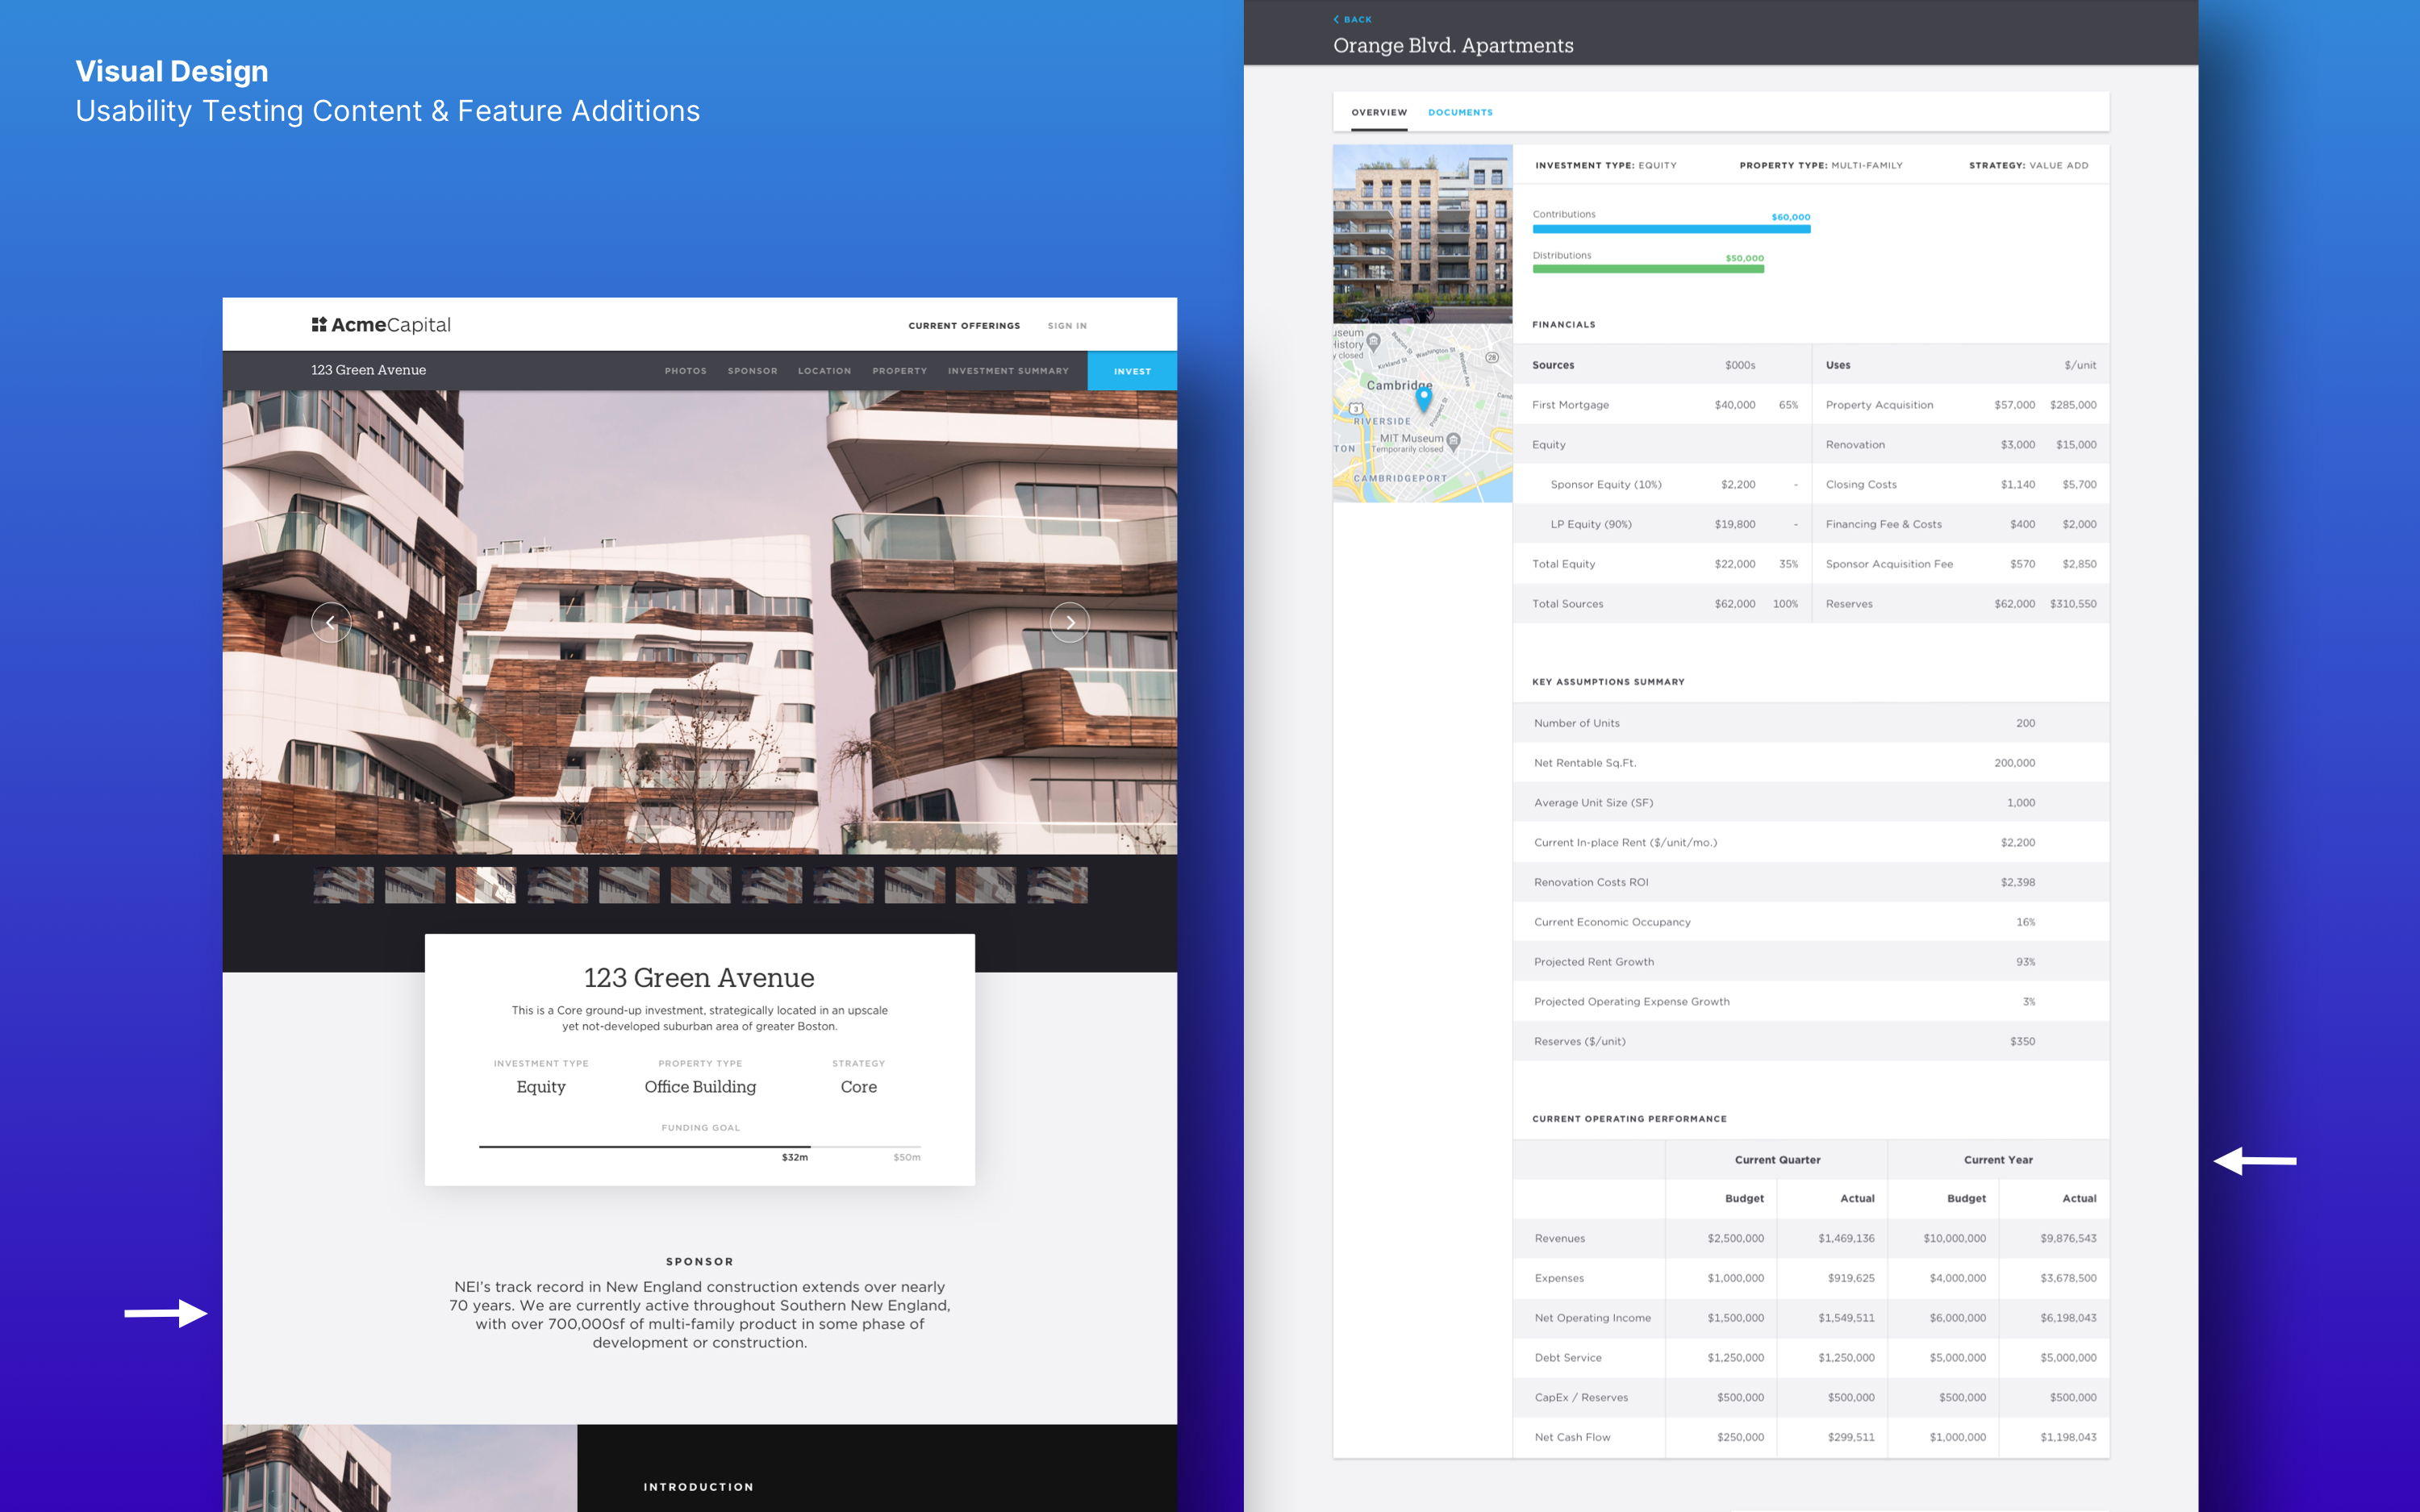Switch to the DOCUMENTS tab
The width and height of the screenshot is (2420, 1512).
click(x=1462, y=111)
